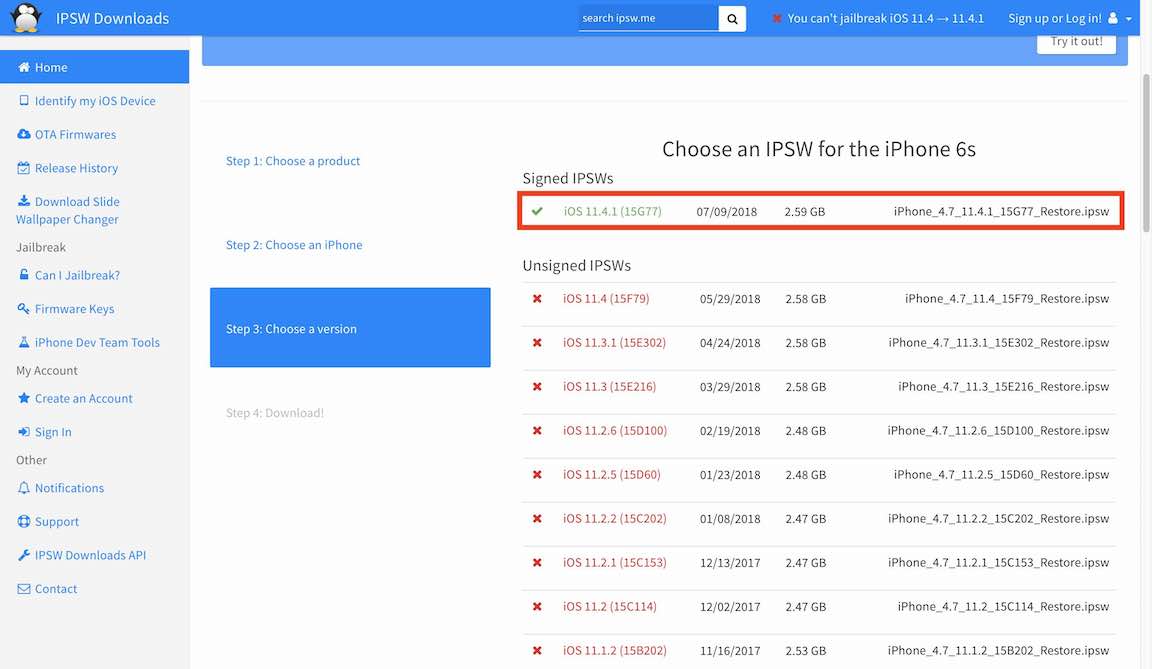This screenshot has width=1152, height=669.
Task: Open Can I Jailbreak? sidebar link
Action: pos(77,275)
